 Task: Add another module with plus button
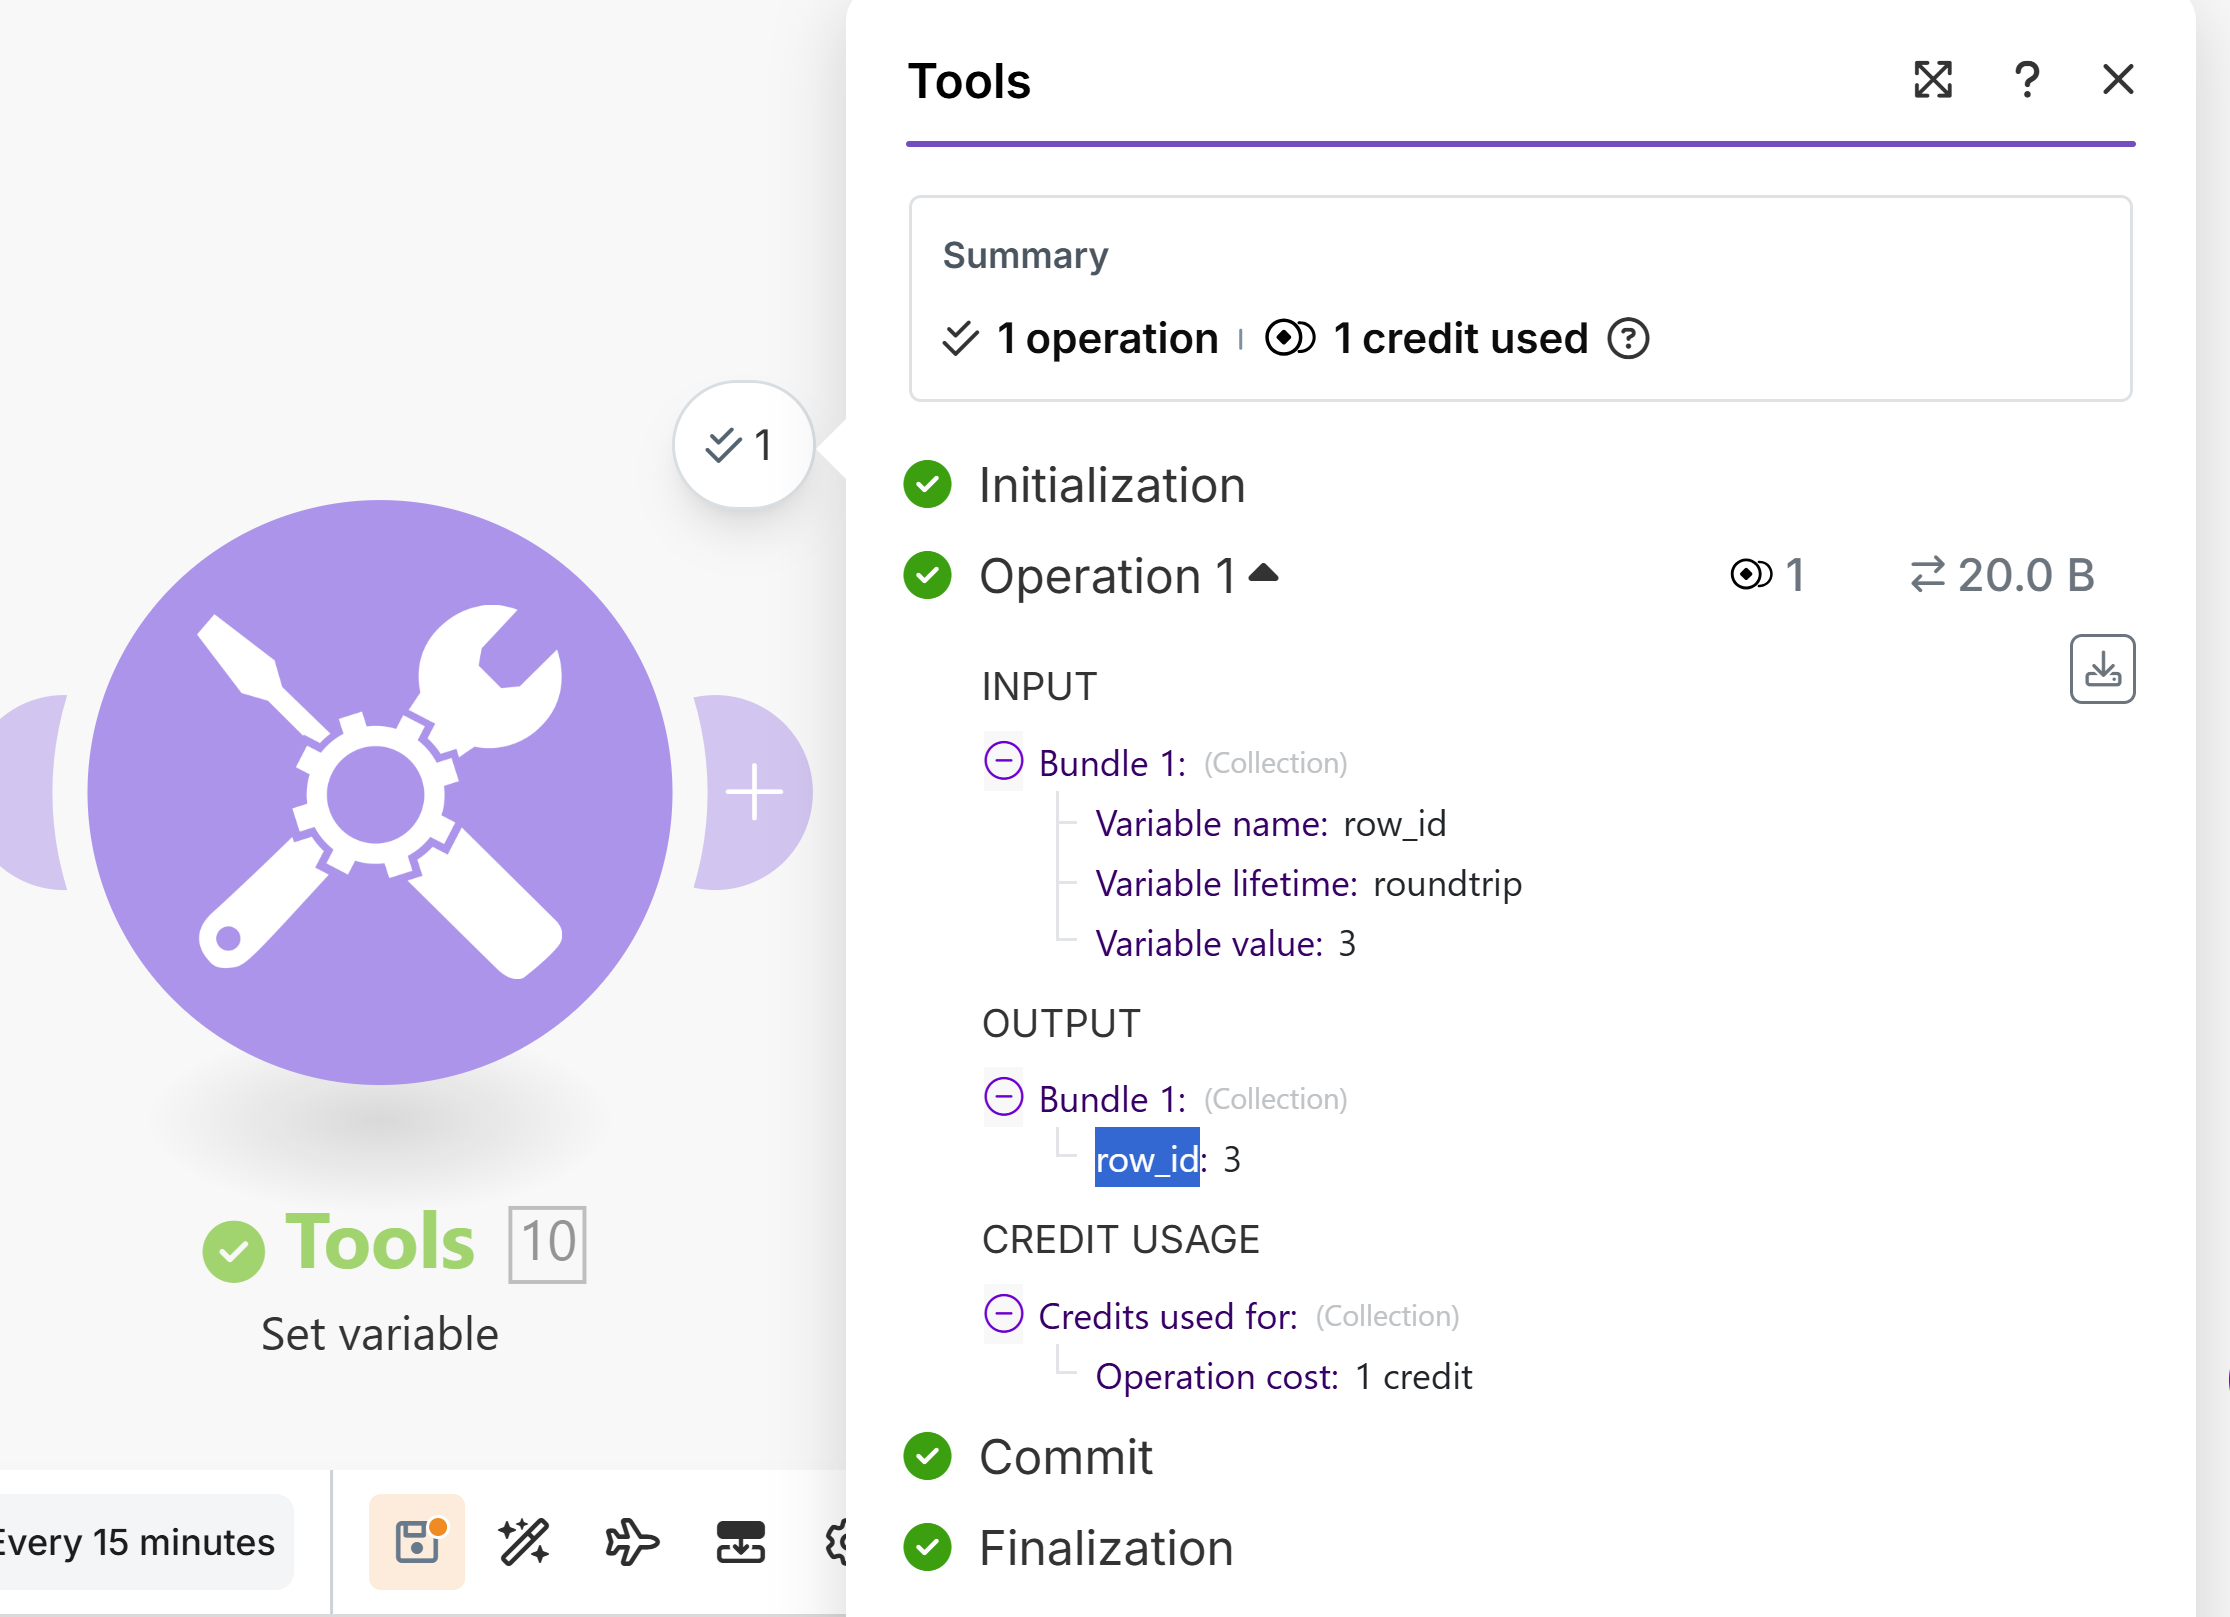pos(754,792)
